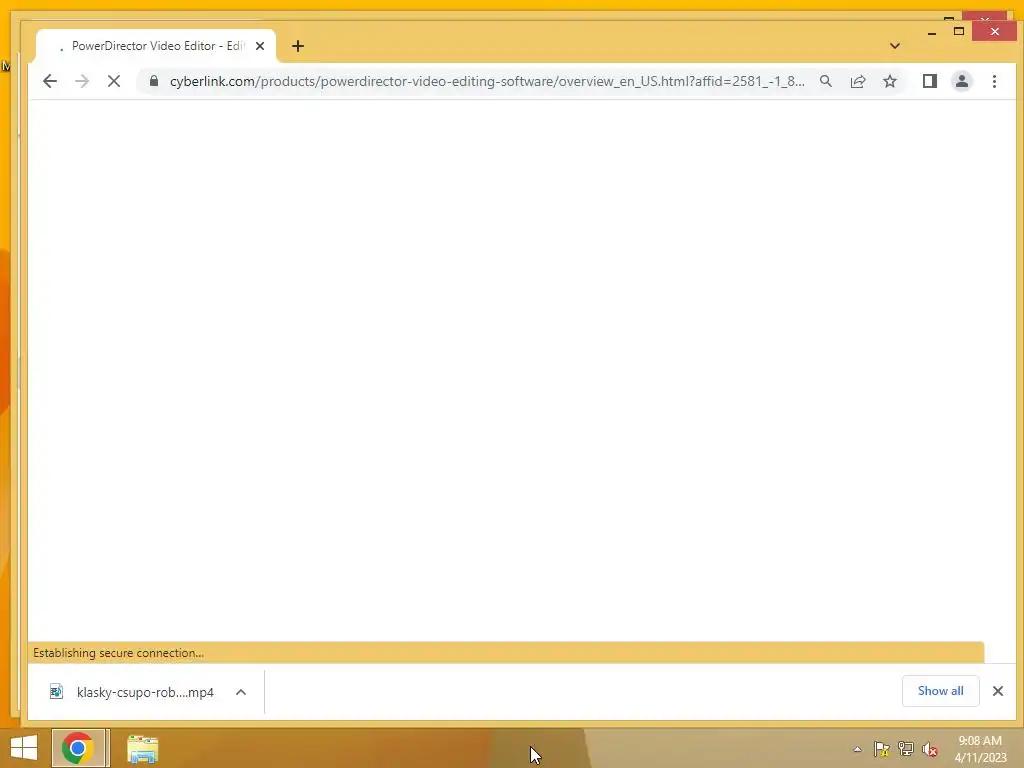Screen dimensions: 1024x768
Task: Share this page icon
Action: coord(858,81)
